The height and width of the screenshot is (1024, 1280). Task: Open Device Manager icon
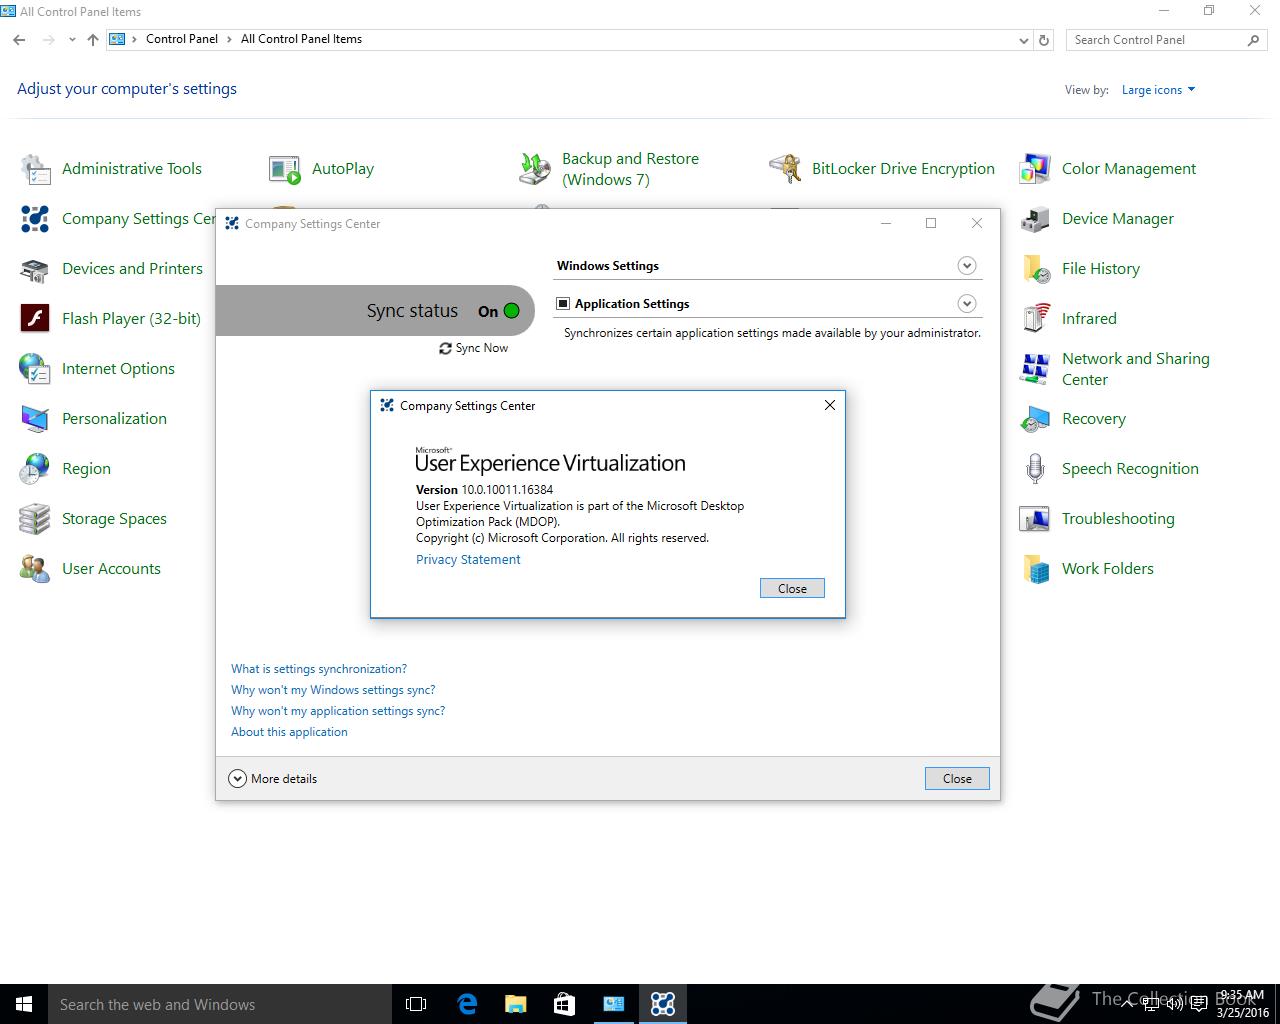1035,219
